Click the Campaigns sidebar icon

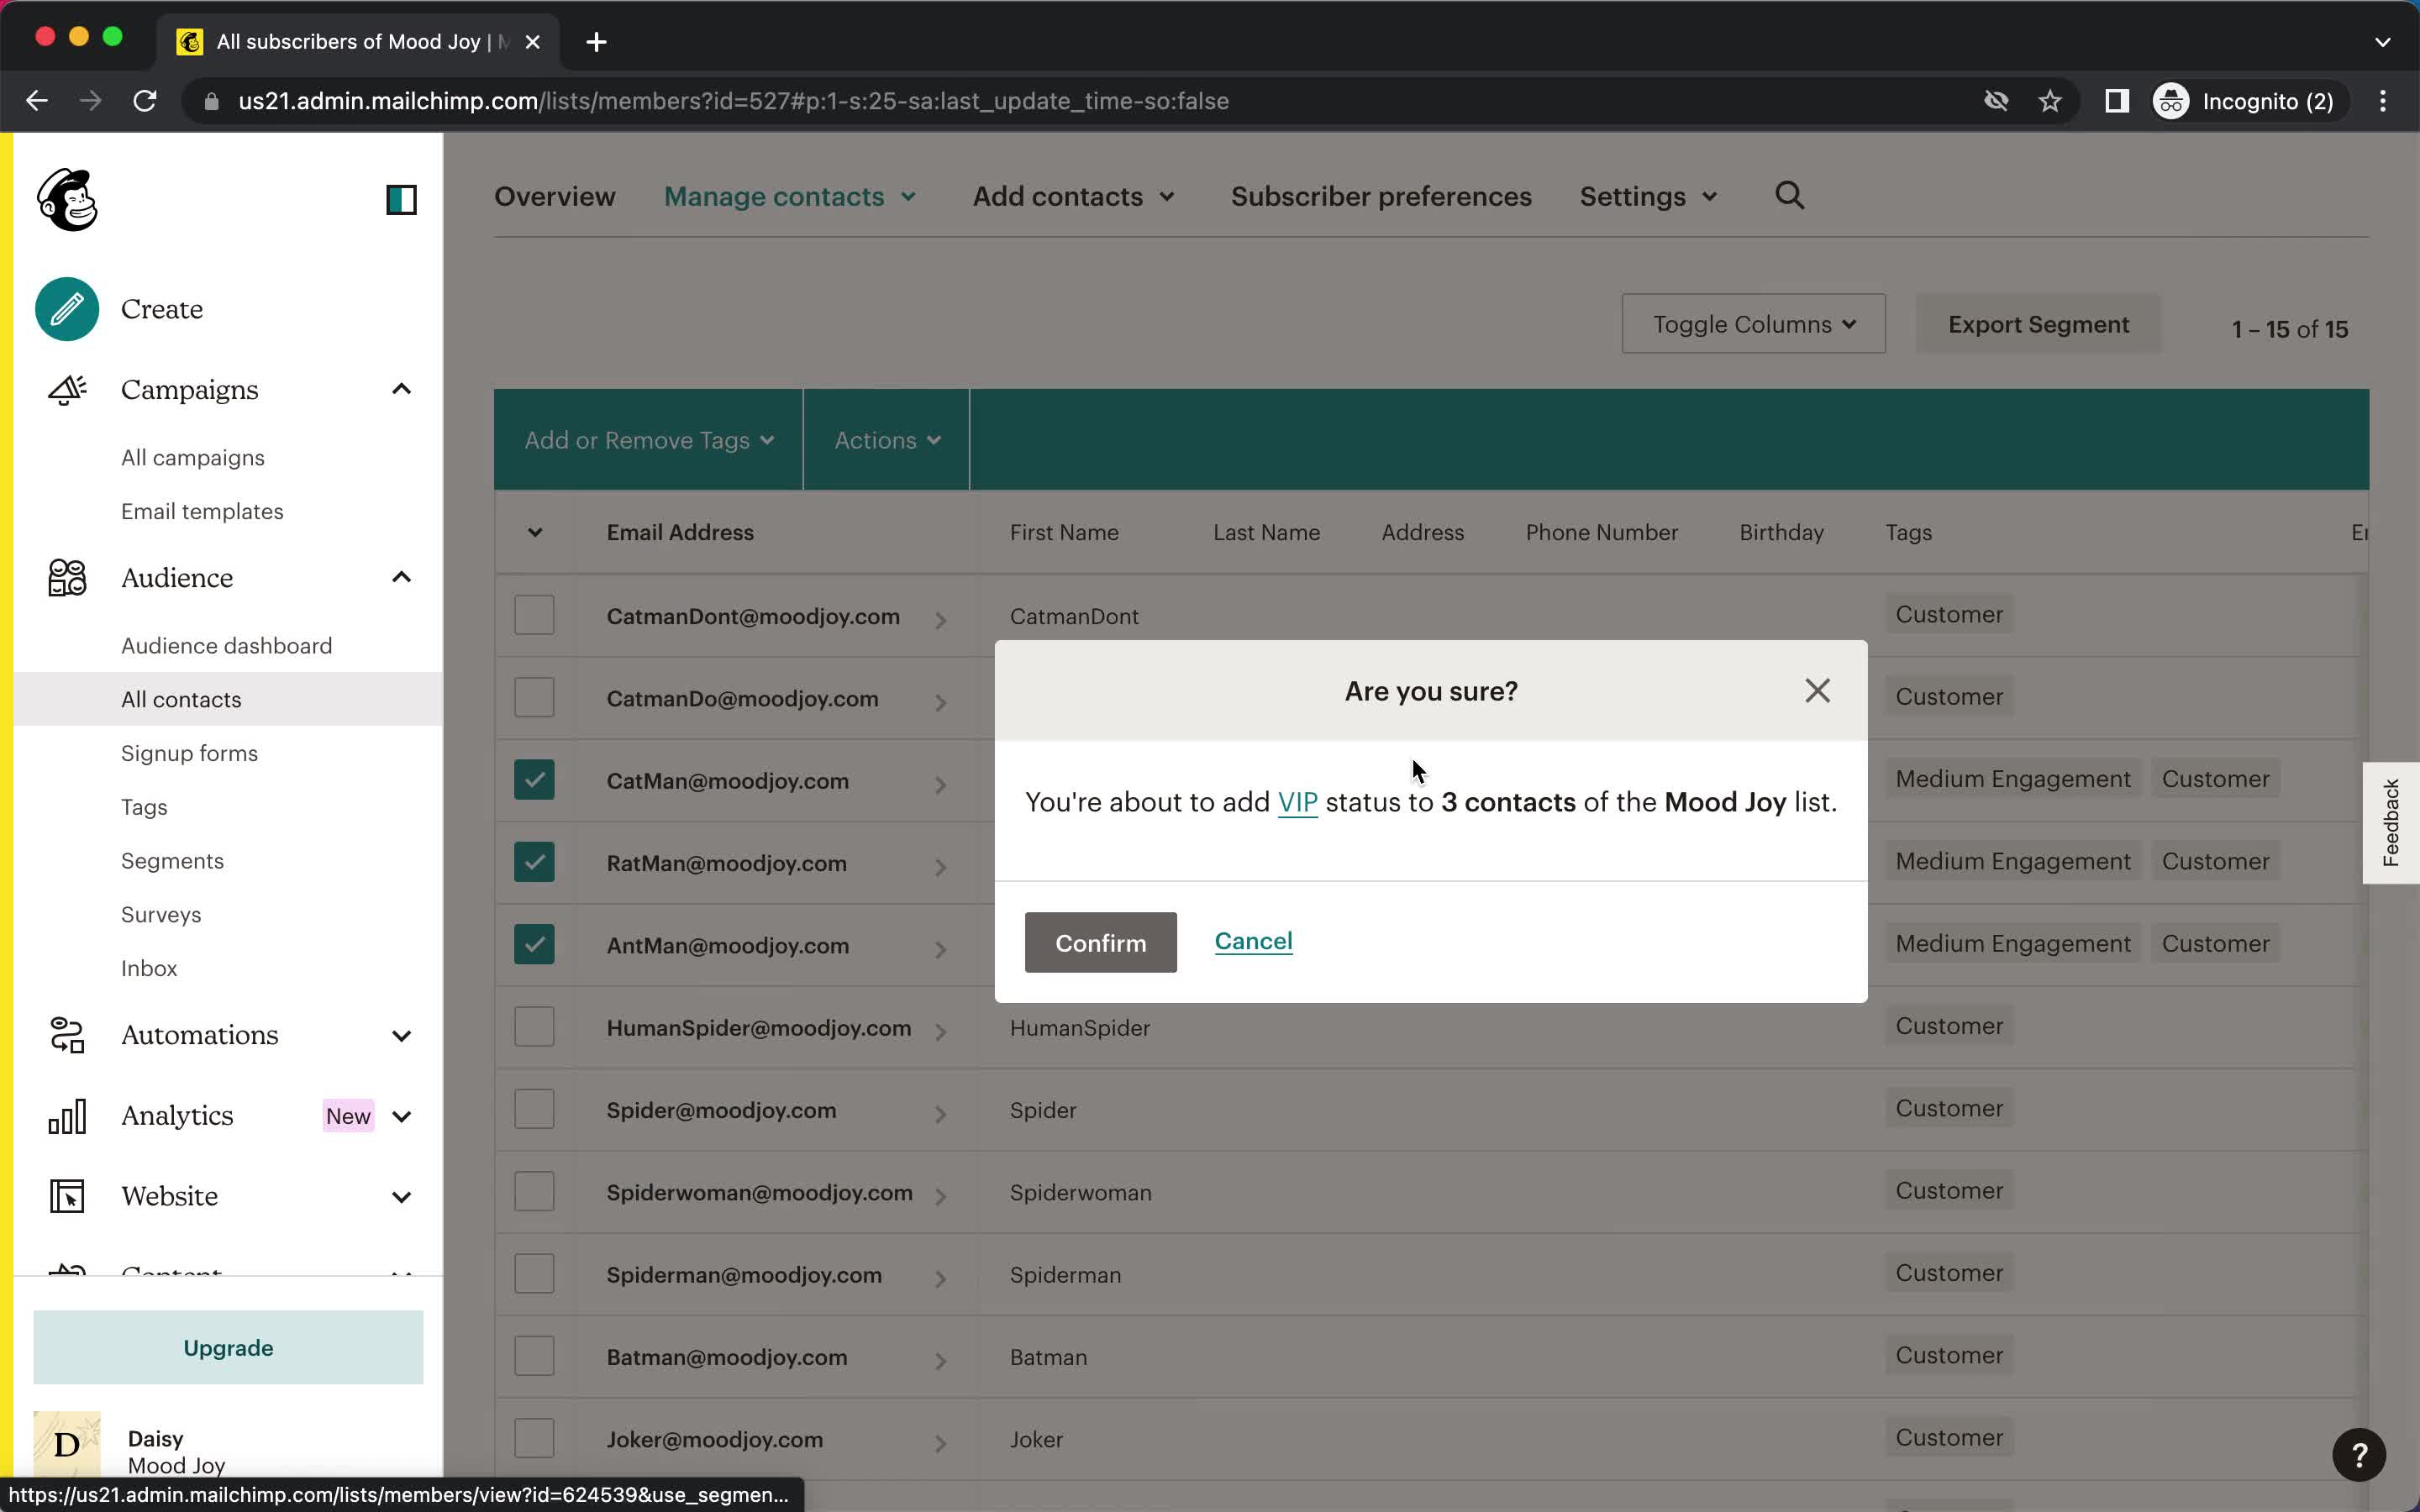65,388
